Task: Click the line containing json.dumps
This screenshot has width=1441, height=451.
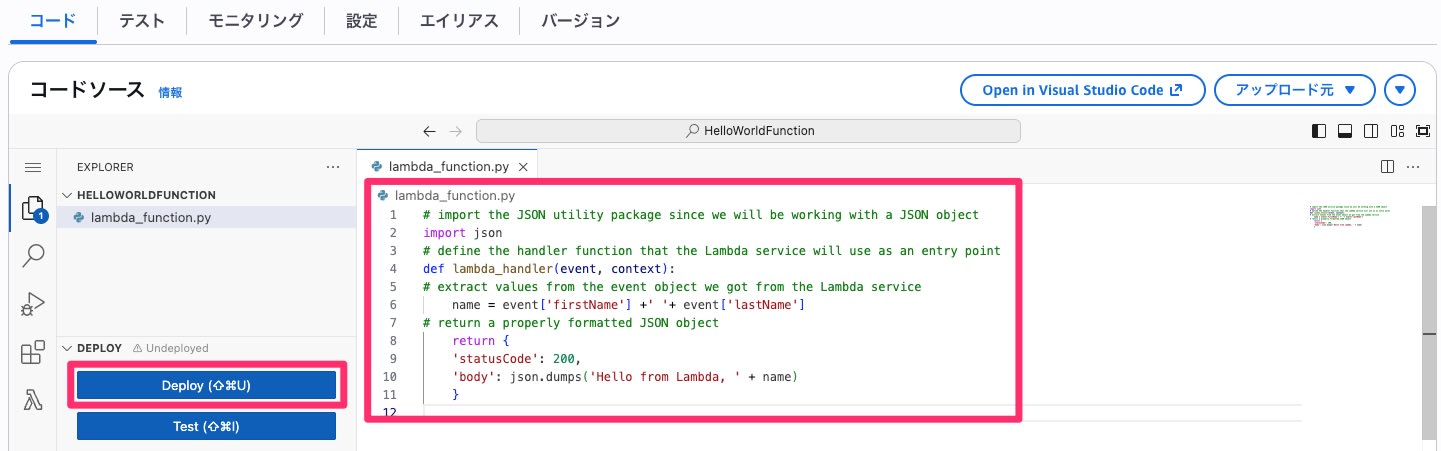Action: 624,376
